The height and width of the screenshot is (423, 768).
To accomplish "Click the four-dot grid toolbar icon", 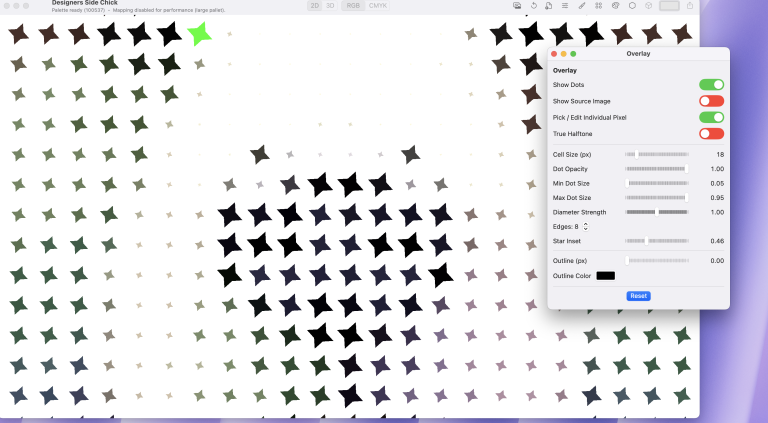I will coord(599,6).
